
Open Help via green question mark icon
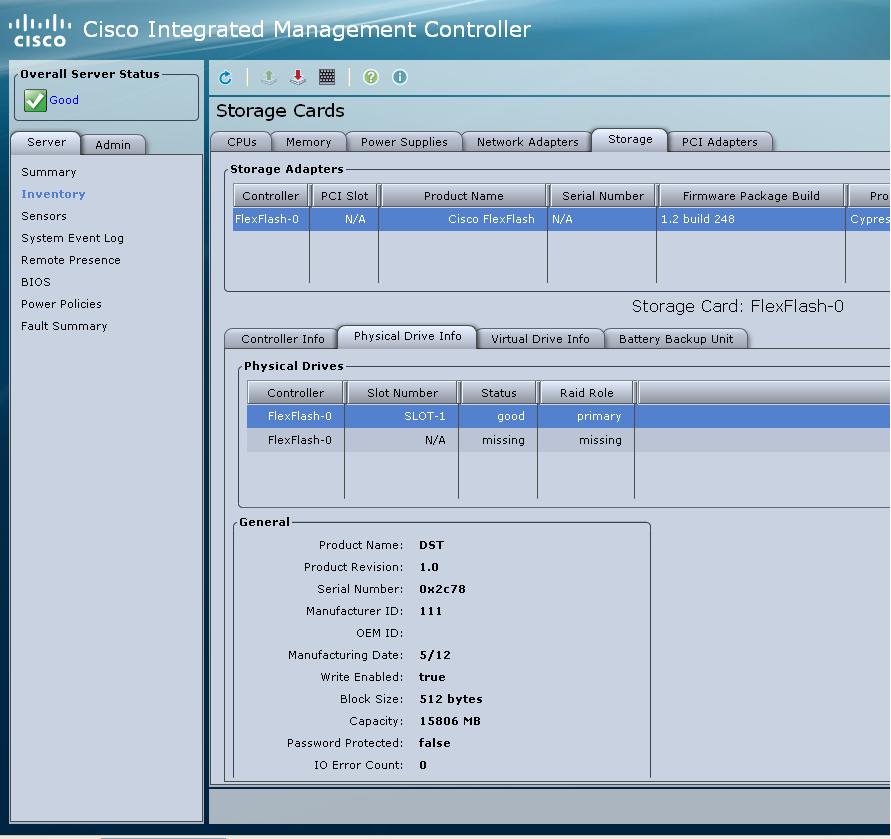coord(370,77)
